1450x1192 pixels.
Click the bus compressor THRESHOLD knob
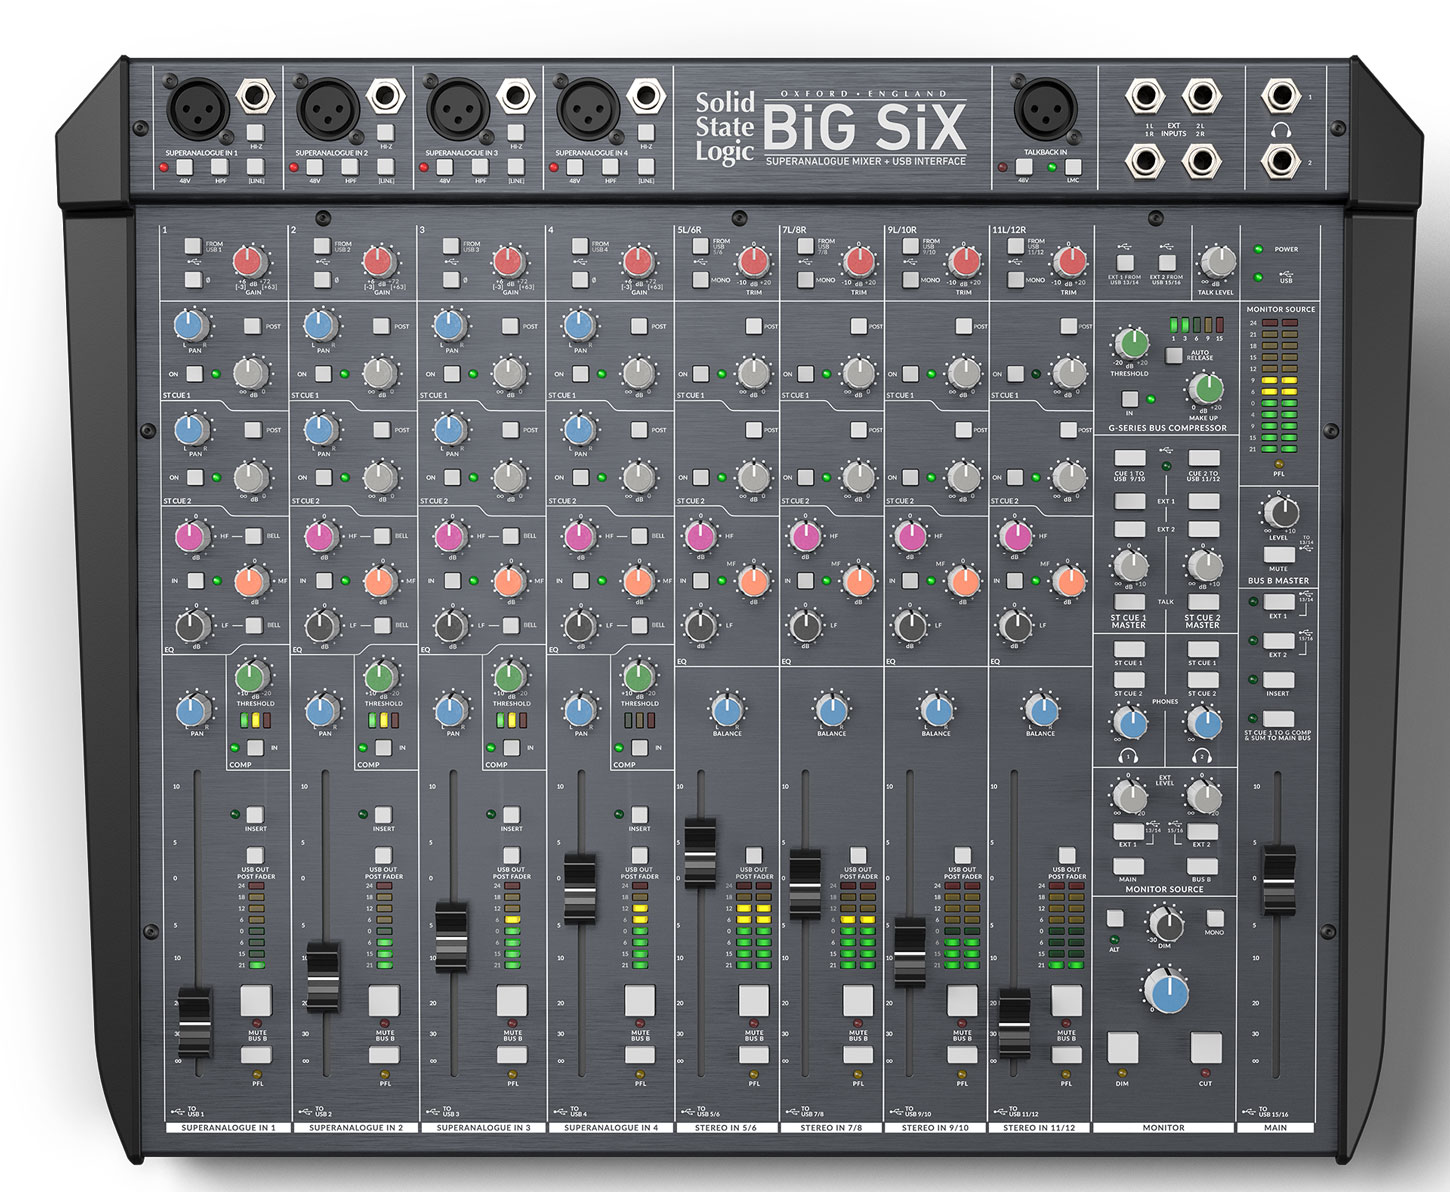[x=1131, y=344]
